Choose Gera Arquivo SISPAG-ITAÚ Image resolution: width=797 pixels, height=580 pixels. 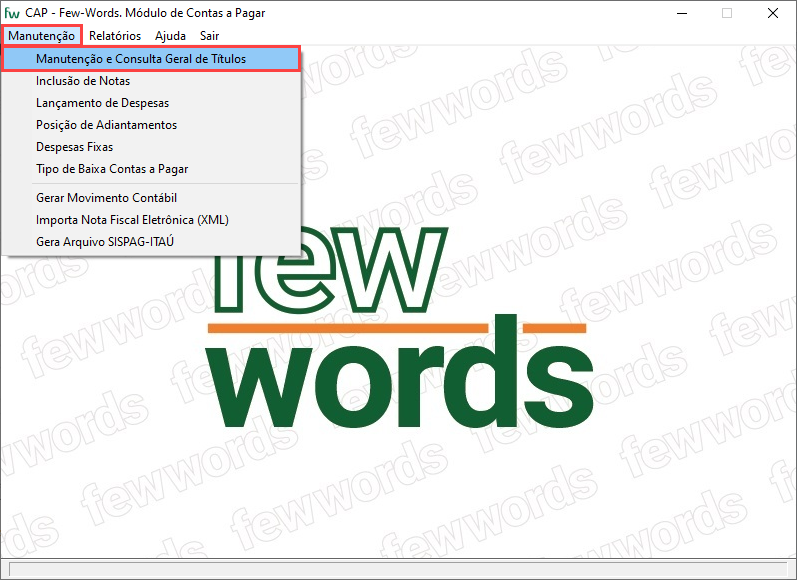point(151,241)
